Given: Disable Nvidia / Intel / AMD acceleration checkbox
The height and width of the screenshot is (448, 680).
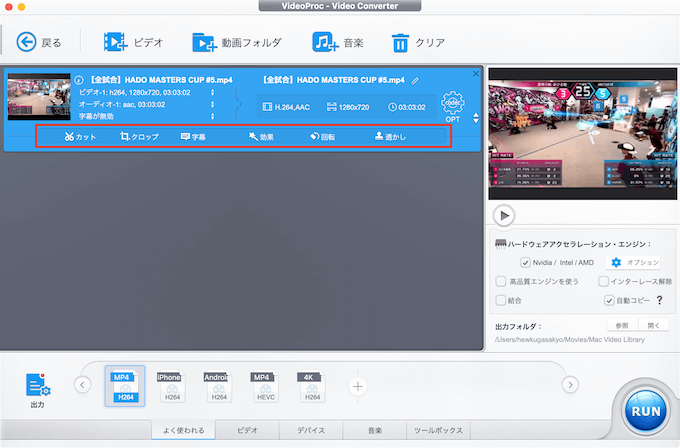Looking at the screenshot, I should [526, 262].
